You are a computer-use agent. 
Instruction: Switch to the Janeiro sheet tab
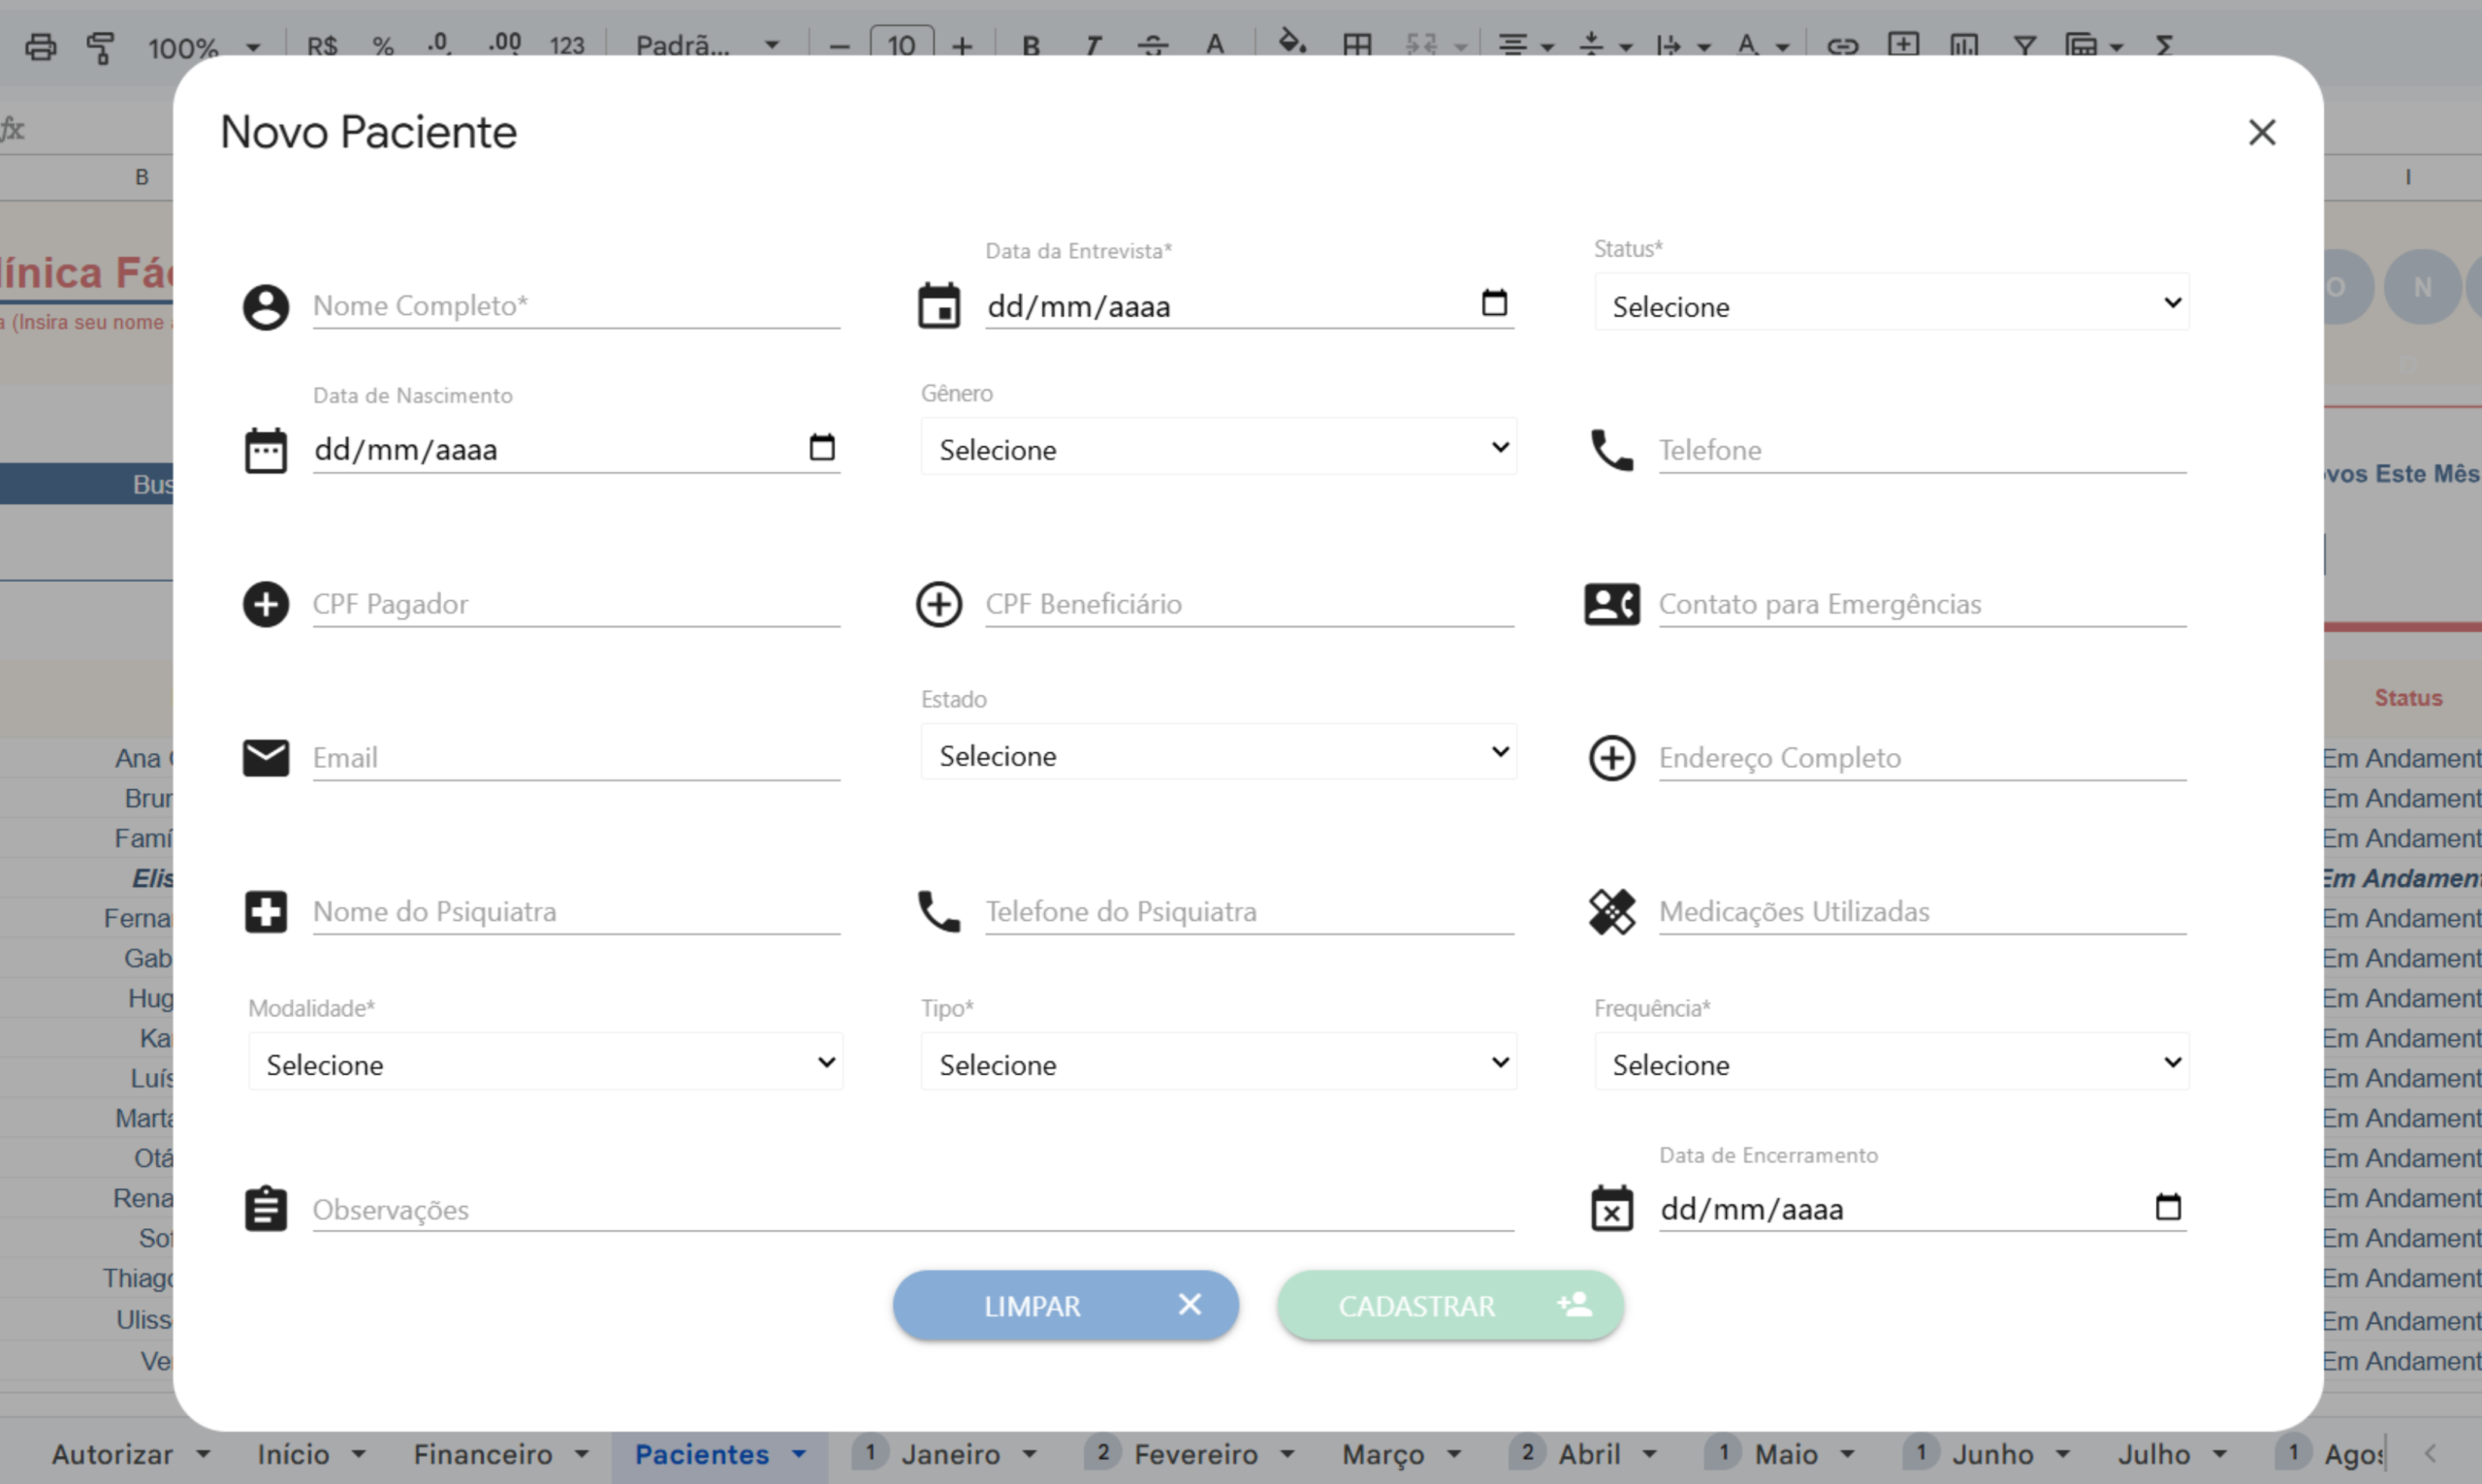(x=950, y=1454)
